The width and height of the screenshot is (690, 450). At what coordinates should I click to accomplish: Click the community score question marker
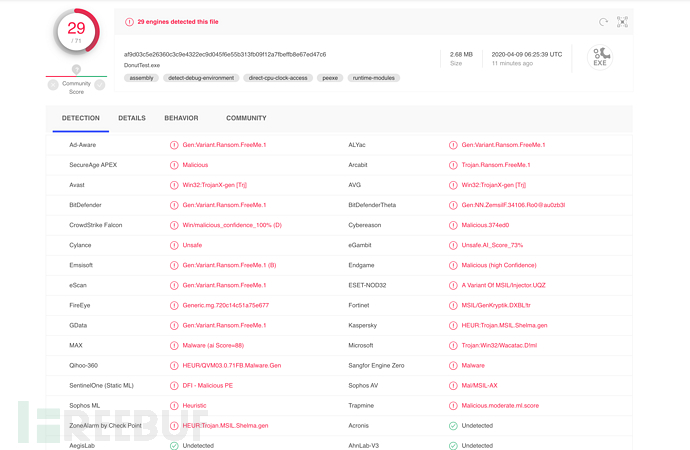coord(76,70)
